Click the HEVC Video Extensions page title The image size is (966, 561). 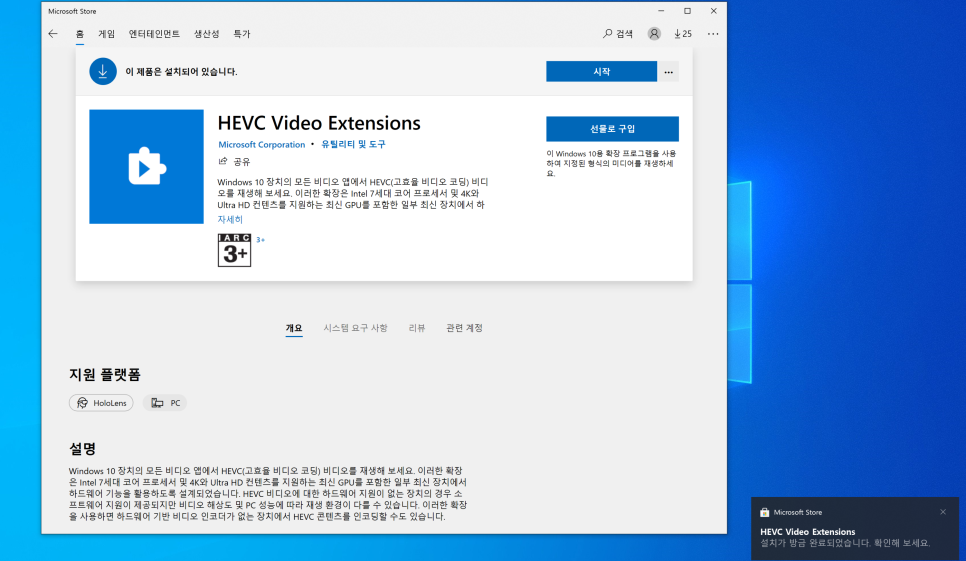click(319, 123)
